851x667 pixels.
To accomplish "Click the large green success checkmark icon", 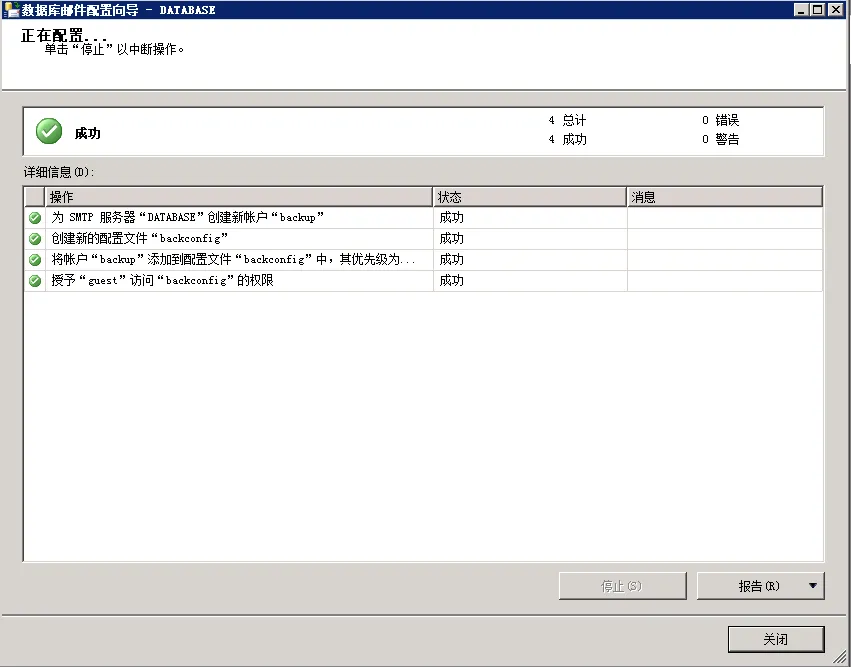I will 49,131.
